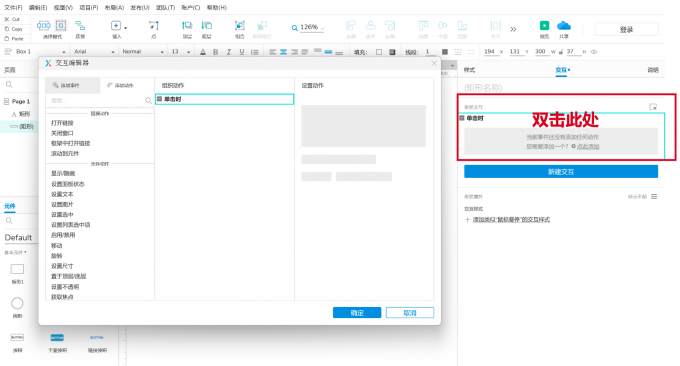Click the fill shadow dark swatch
Viewport: 680px width, 366px height.
[392, 52]
